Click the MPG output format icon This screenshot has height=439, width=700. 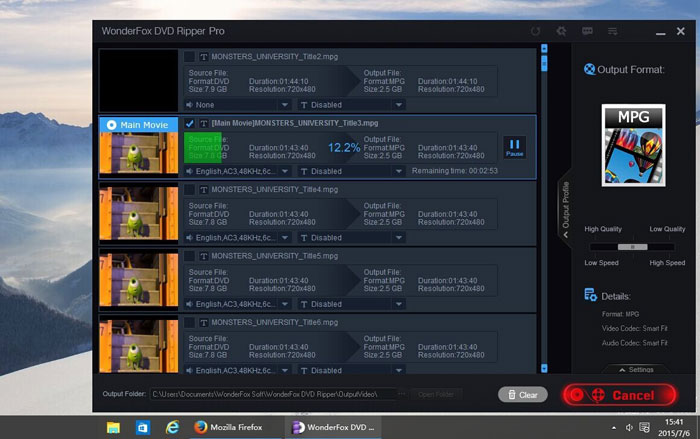coord(633,145)
